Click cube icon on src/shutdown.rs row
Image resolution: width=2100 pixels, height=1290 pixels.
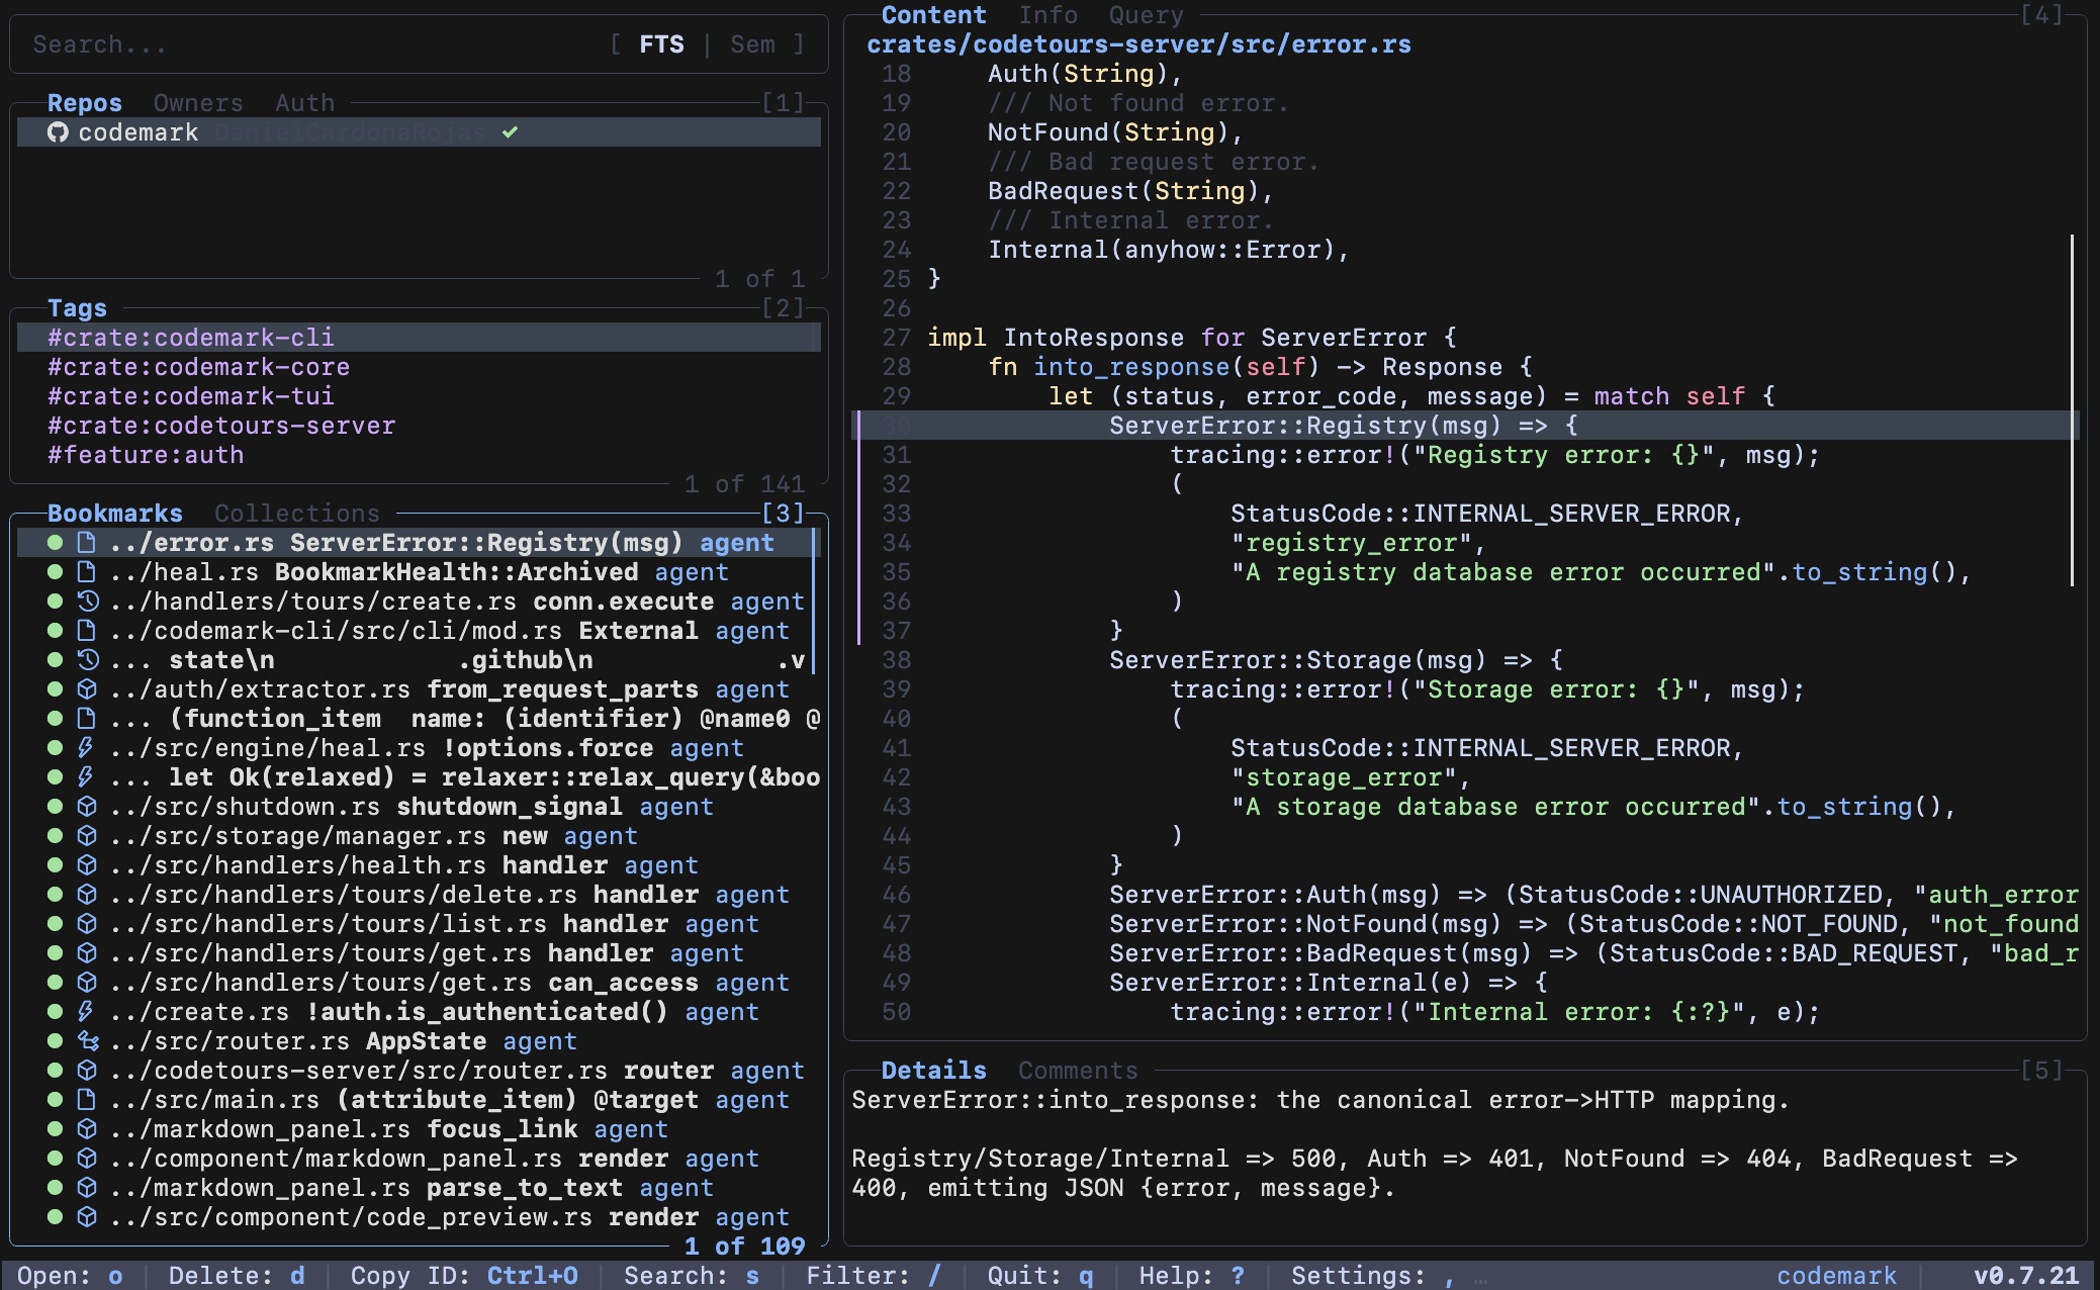[x=87, y=807]
